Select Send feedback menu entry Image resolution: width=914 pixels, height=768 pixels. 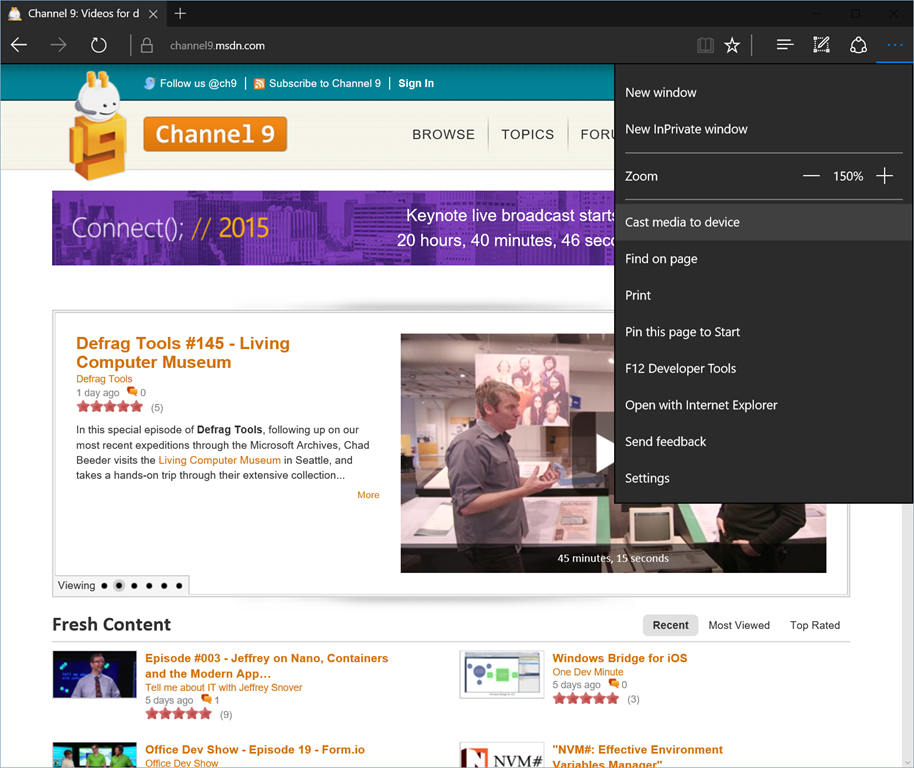coord(764,442)
